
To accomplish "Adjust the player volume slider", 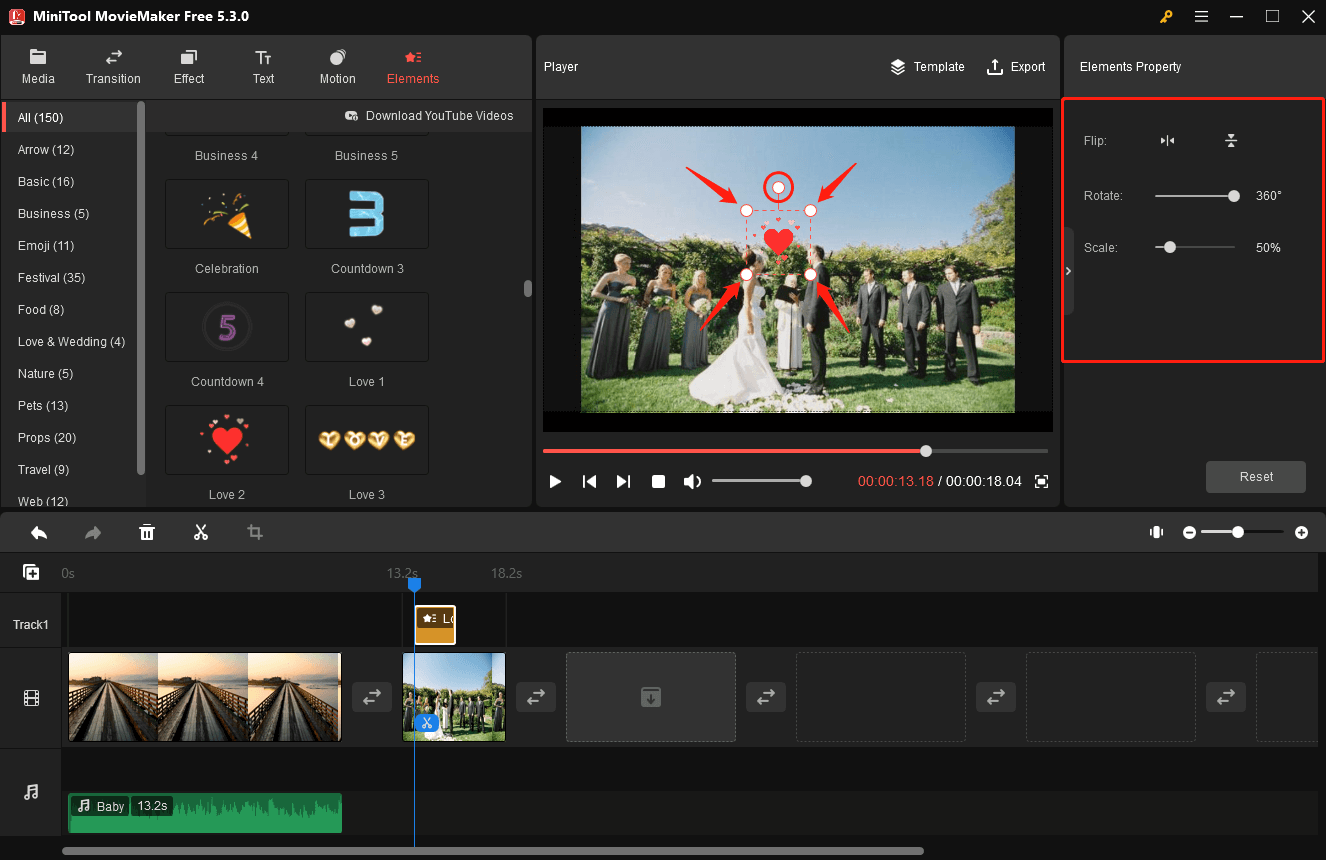I will (x=806, y=481).
